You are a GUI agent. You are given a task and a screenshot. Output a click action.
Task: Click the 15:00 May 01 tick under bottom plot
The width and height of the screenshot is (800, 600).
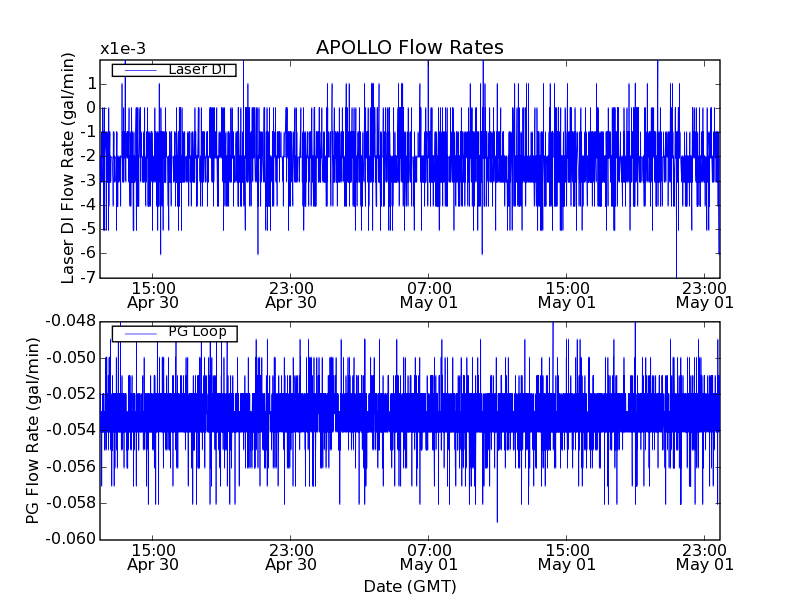pyautogui.click(x=566, y=556)
